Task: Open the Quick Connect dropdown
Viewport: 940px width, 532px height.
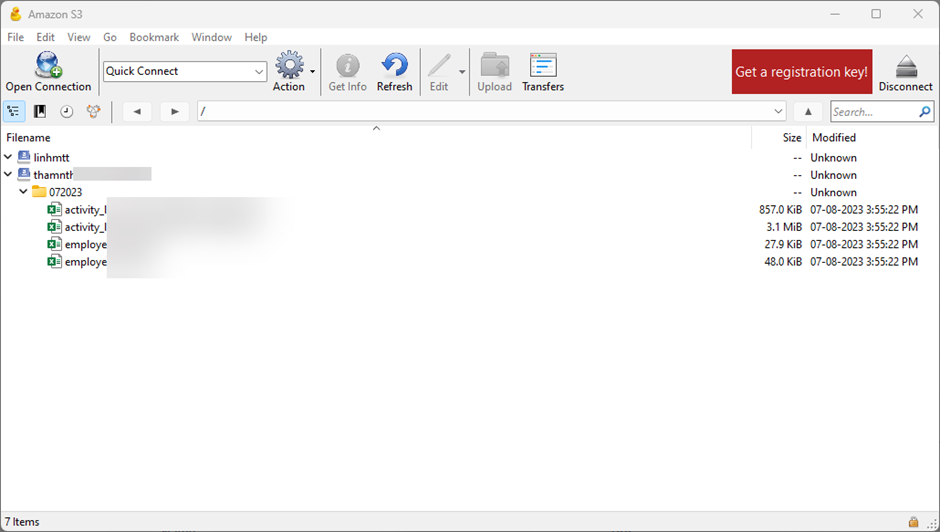Action: coord(259,71)
